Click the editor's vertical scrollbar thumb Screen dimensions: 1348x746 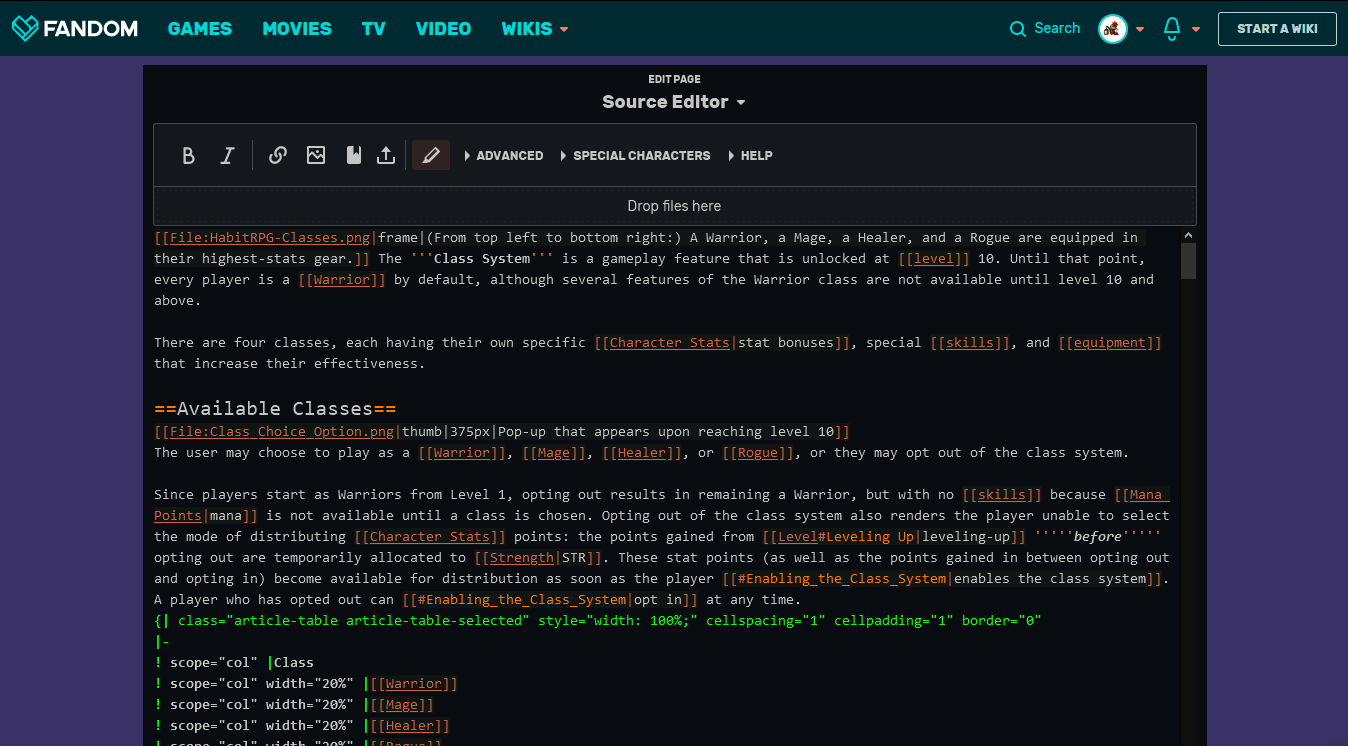pos(1188,260)
